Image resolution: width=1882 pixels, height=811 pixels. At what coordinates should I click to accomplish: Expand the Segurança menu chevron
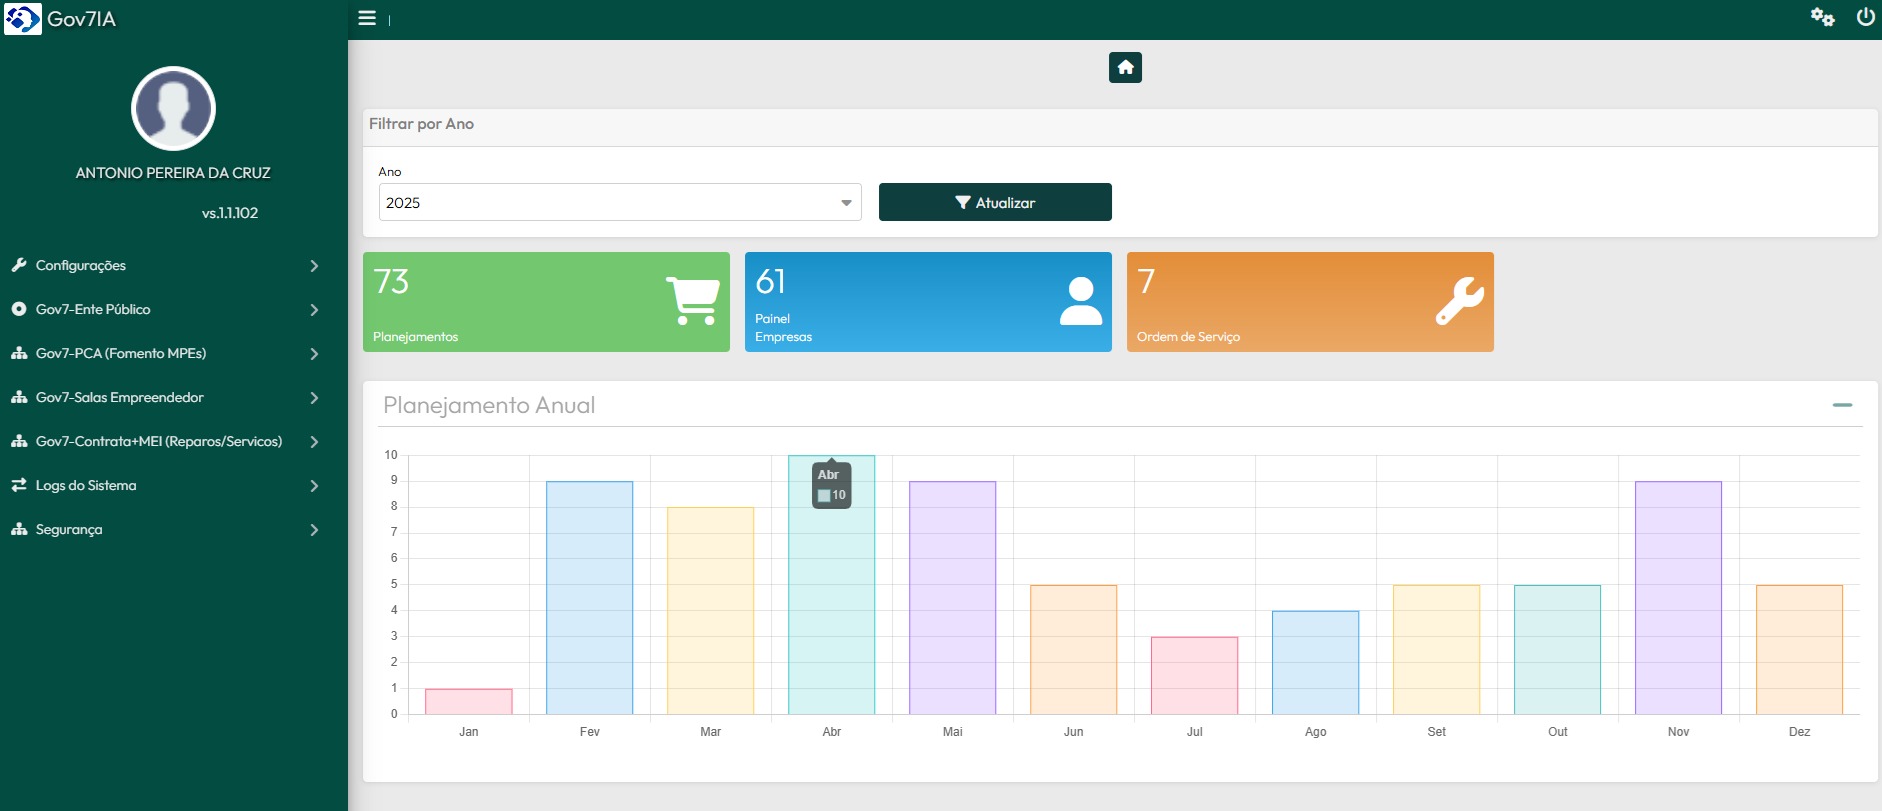314,530
